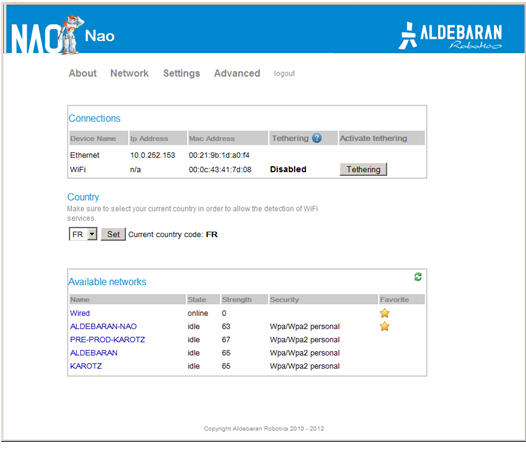Viewport: 526px width, 452px height.
Task: Open the About menu
Action: pyautogui.click(x=83, y=73)
